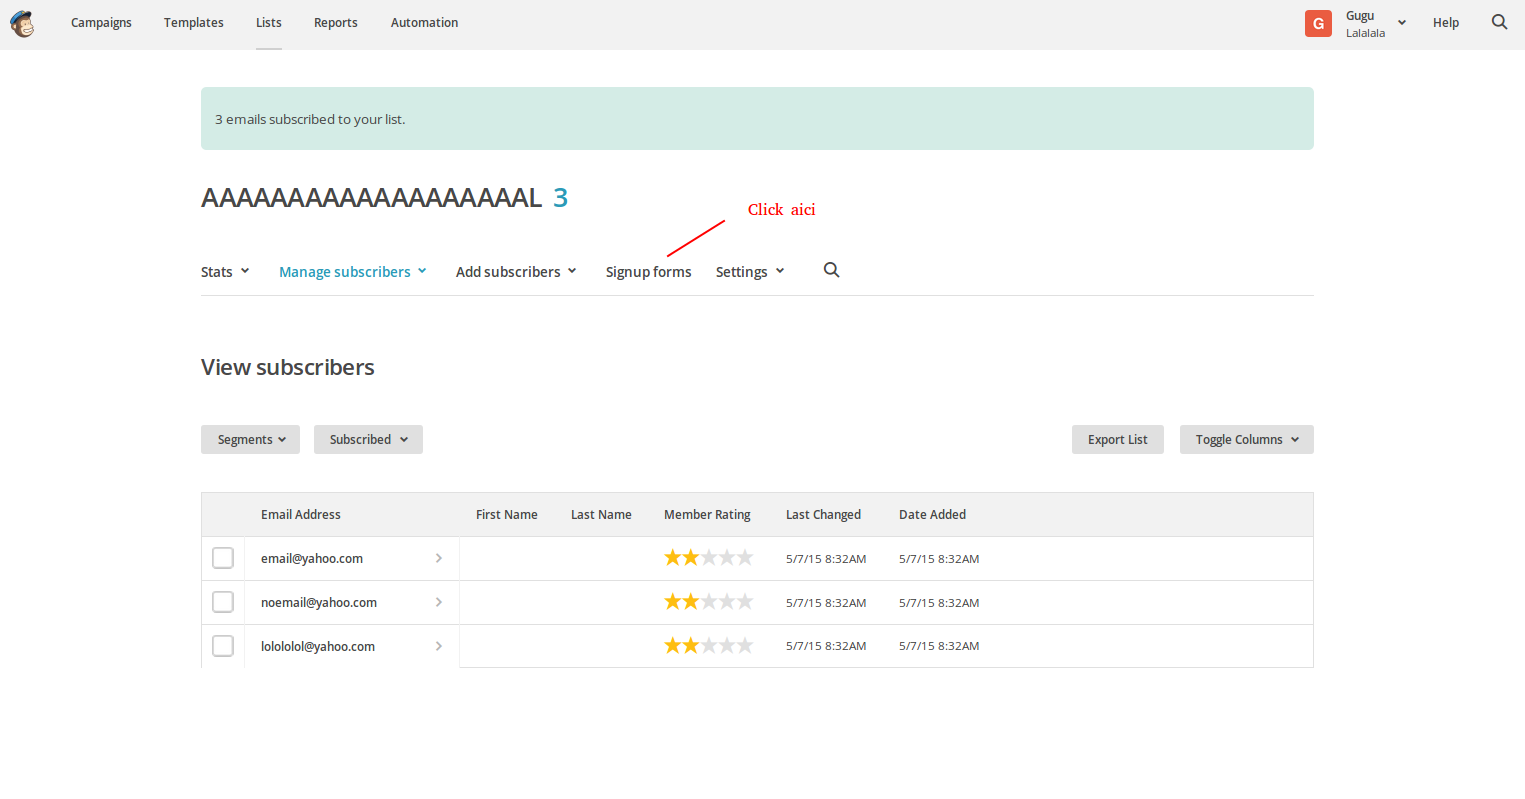Sort by Date Added column header
The height and width of the screenshot is (799, 1525).
pyautogui.click(x=932, y=515)
